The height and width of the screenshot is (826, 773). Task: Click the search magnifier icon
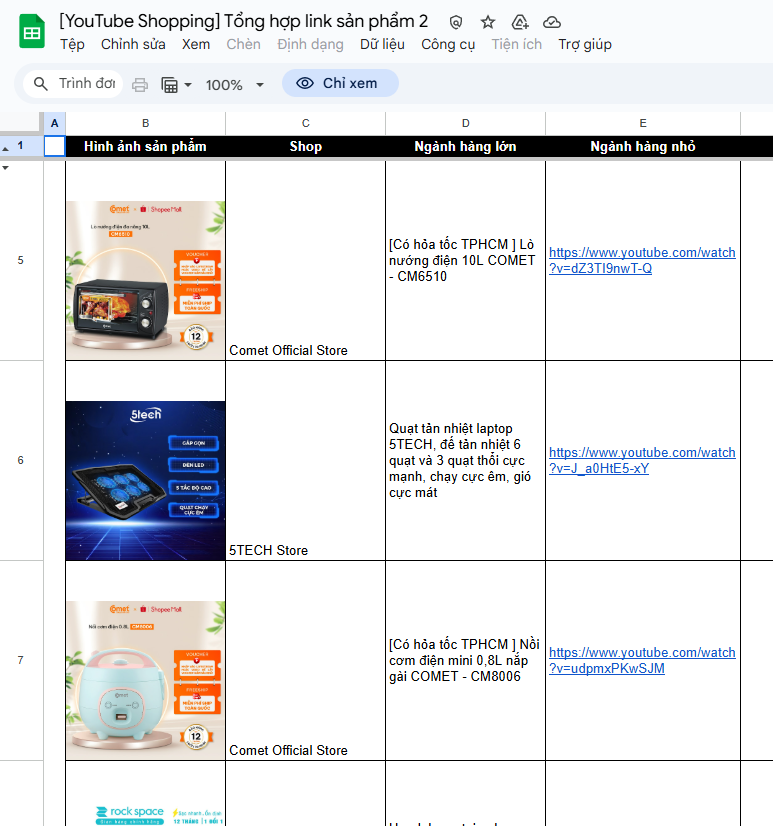(x=41, y=84)
